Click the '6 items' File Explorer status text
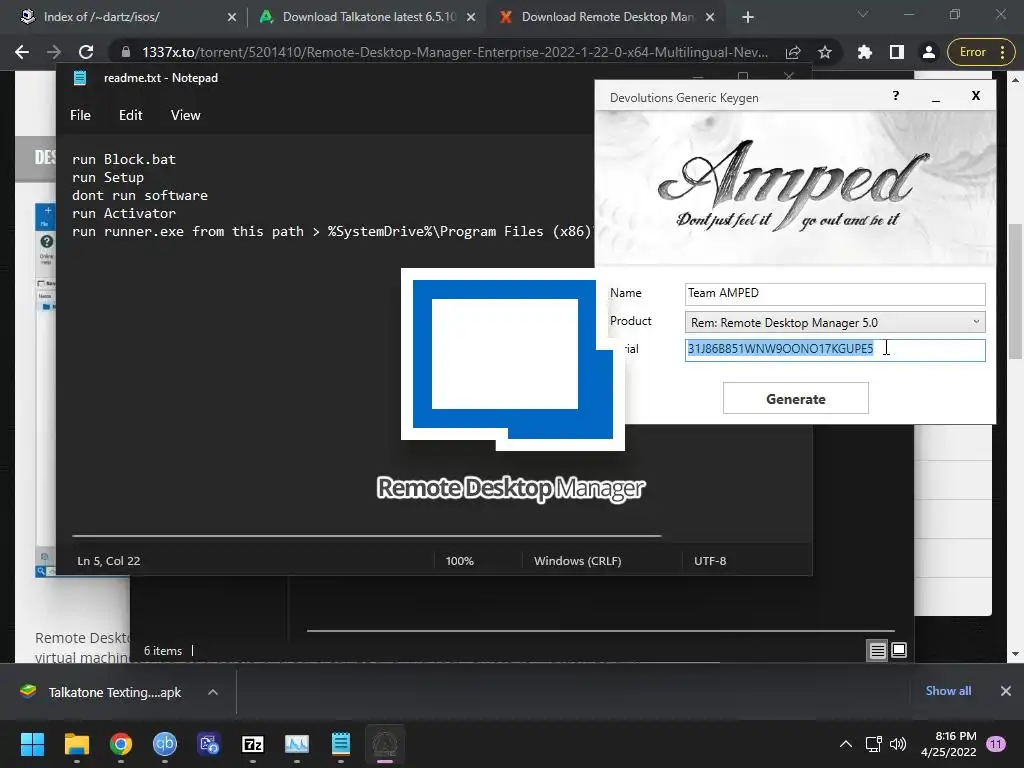The height and width of the screenshot is (768, 1024). [x=163, y=651]
